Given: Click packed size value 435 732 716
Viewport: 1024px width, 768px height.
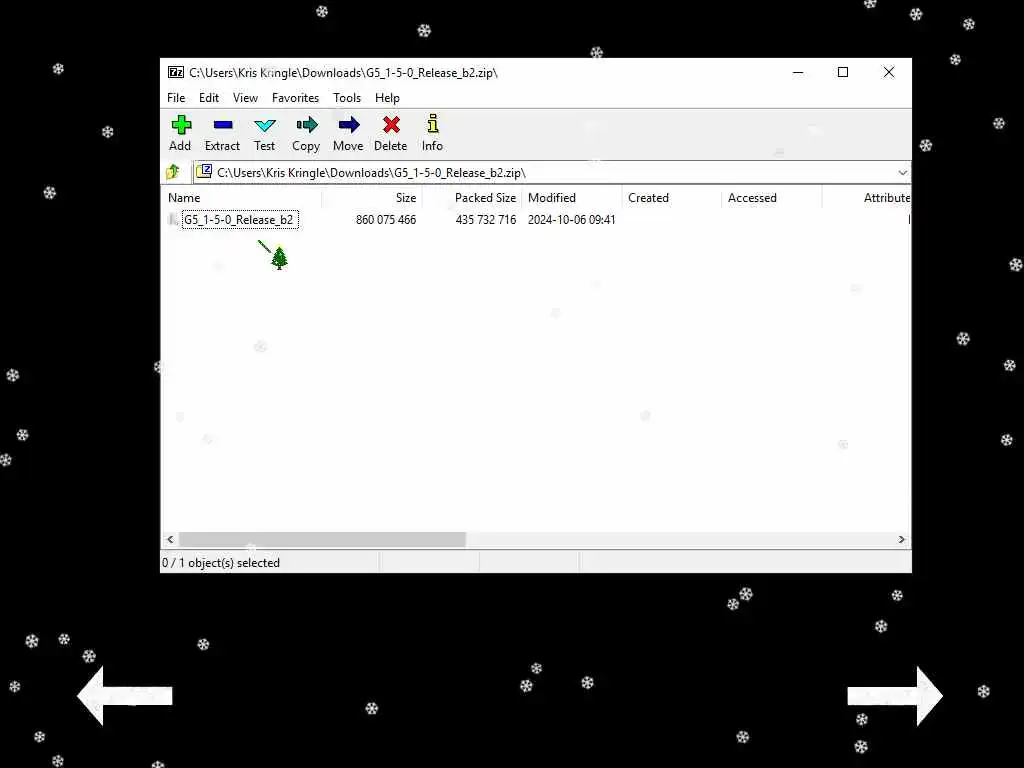Looking at the screenshot, I should click(x=486, y=220).
